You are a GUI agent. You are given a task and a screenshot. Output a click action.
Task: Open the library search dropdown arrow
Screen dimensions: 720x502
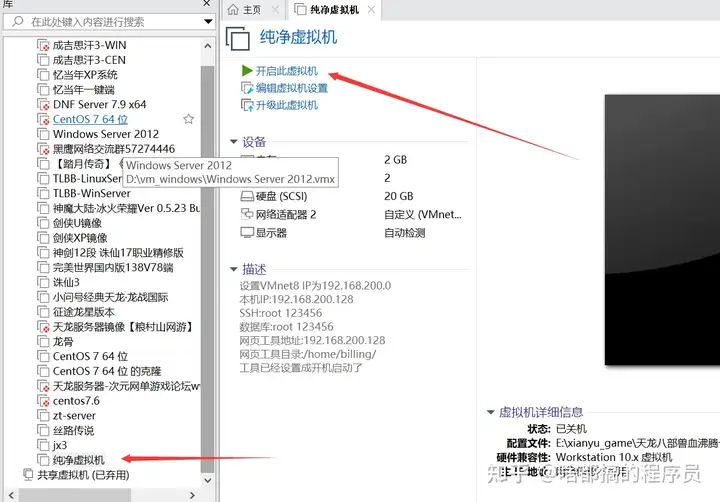pyautogui.click(x=208, y=22)
